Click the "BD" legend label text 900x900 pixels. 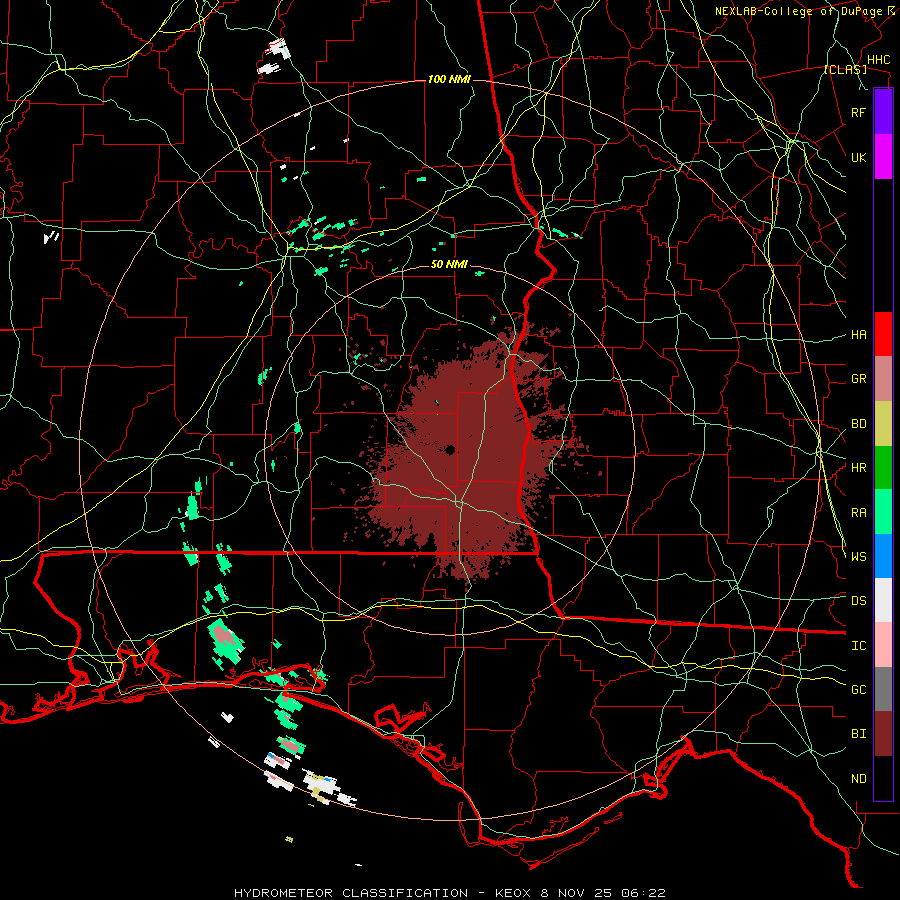[858, 424]
